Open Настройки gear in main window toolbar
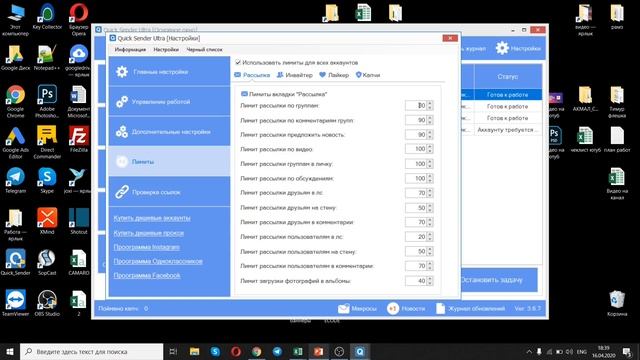 click(518, 48)
